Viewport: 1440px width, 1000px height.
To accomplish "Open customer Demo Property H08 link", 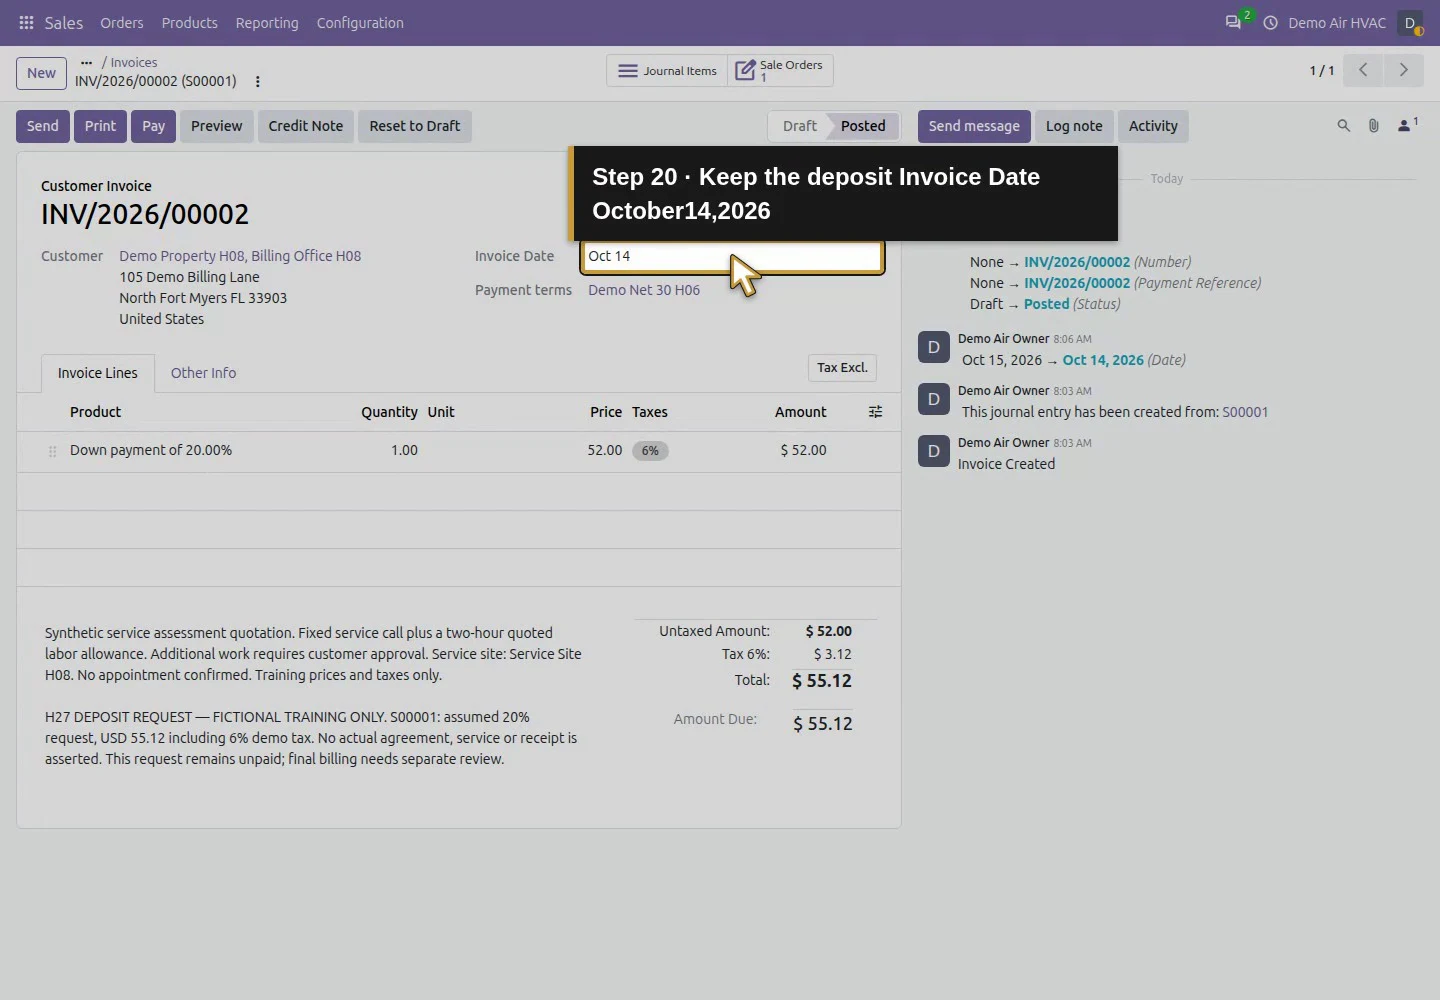I will pyautogui.click(x=240, y=256).
